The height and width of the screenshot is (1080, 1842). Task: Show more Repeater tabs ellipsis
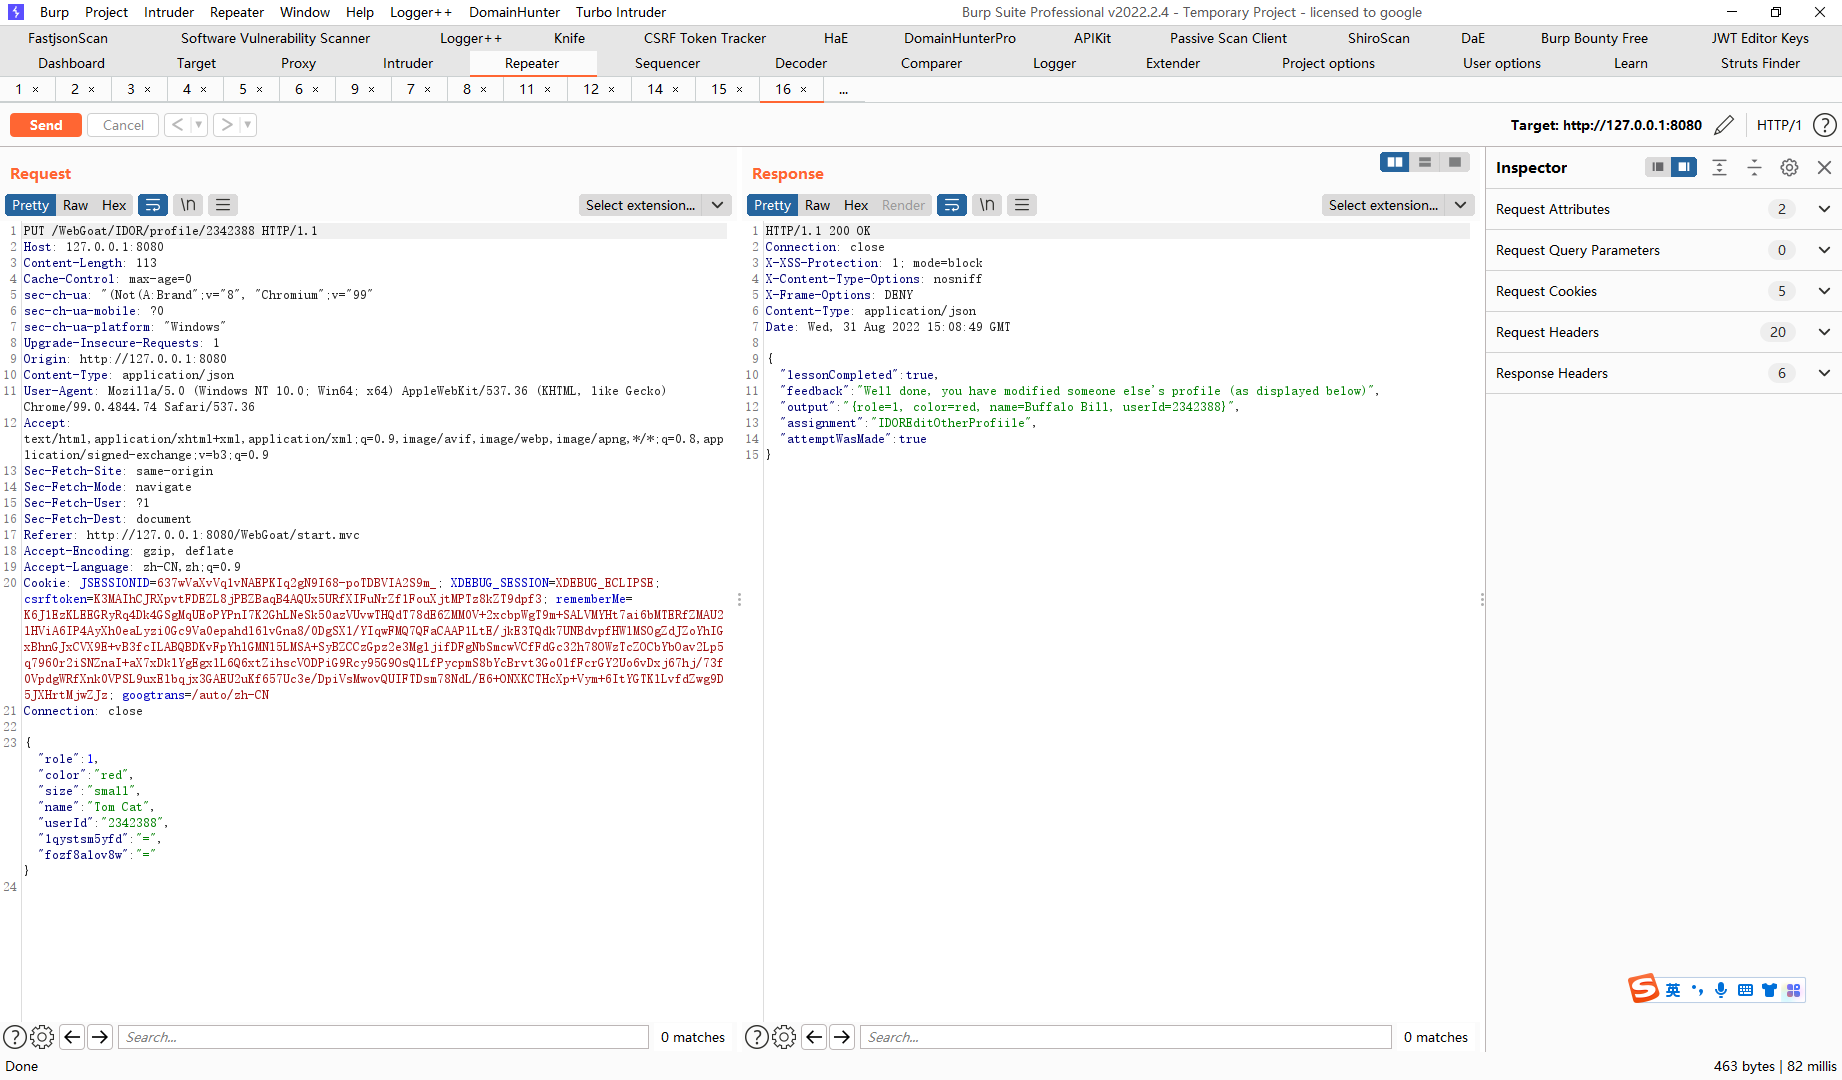pos(844,90)
